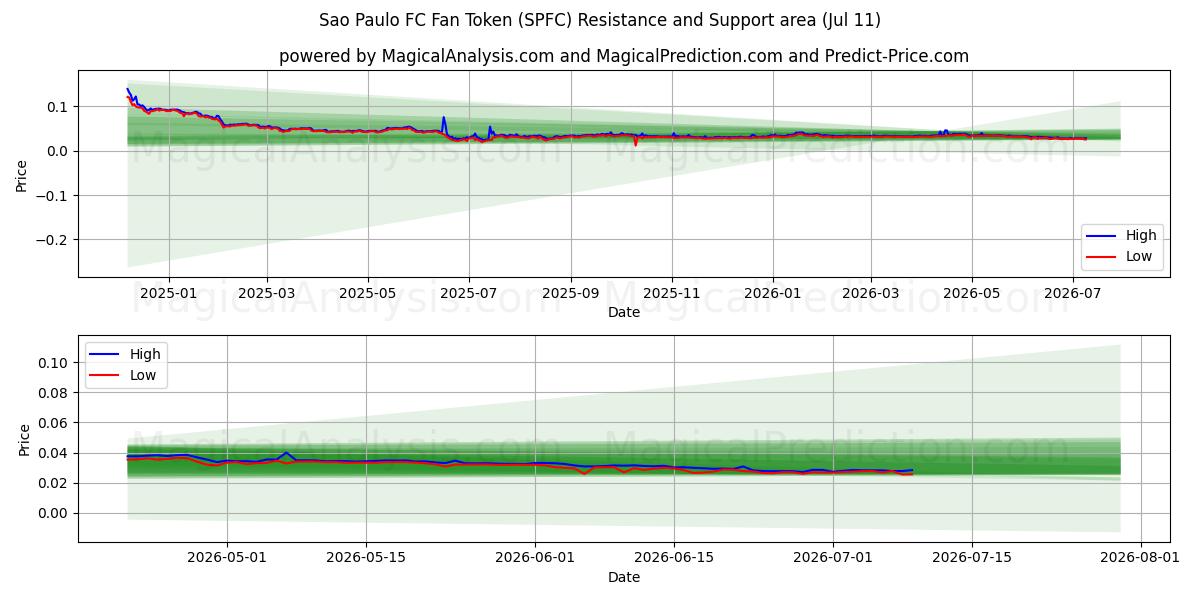Click the 2025-07 tick label on top chart
The image size is (1200, 600).
tap(469, 293)
